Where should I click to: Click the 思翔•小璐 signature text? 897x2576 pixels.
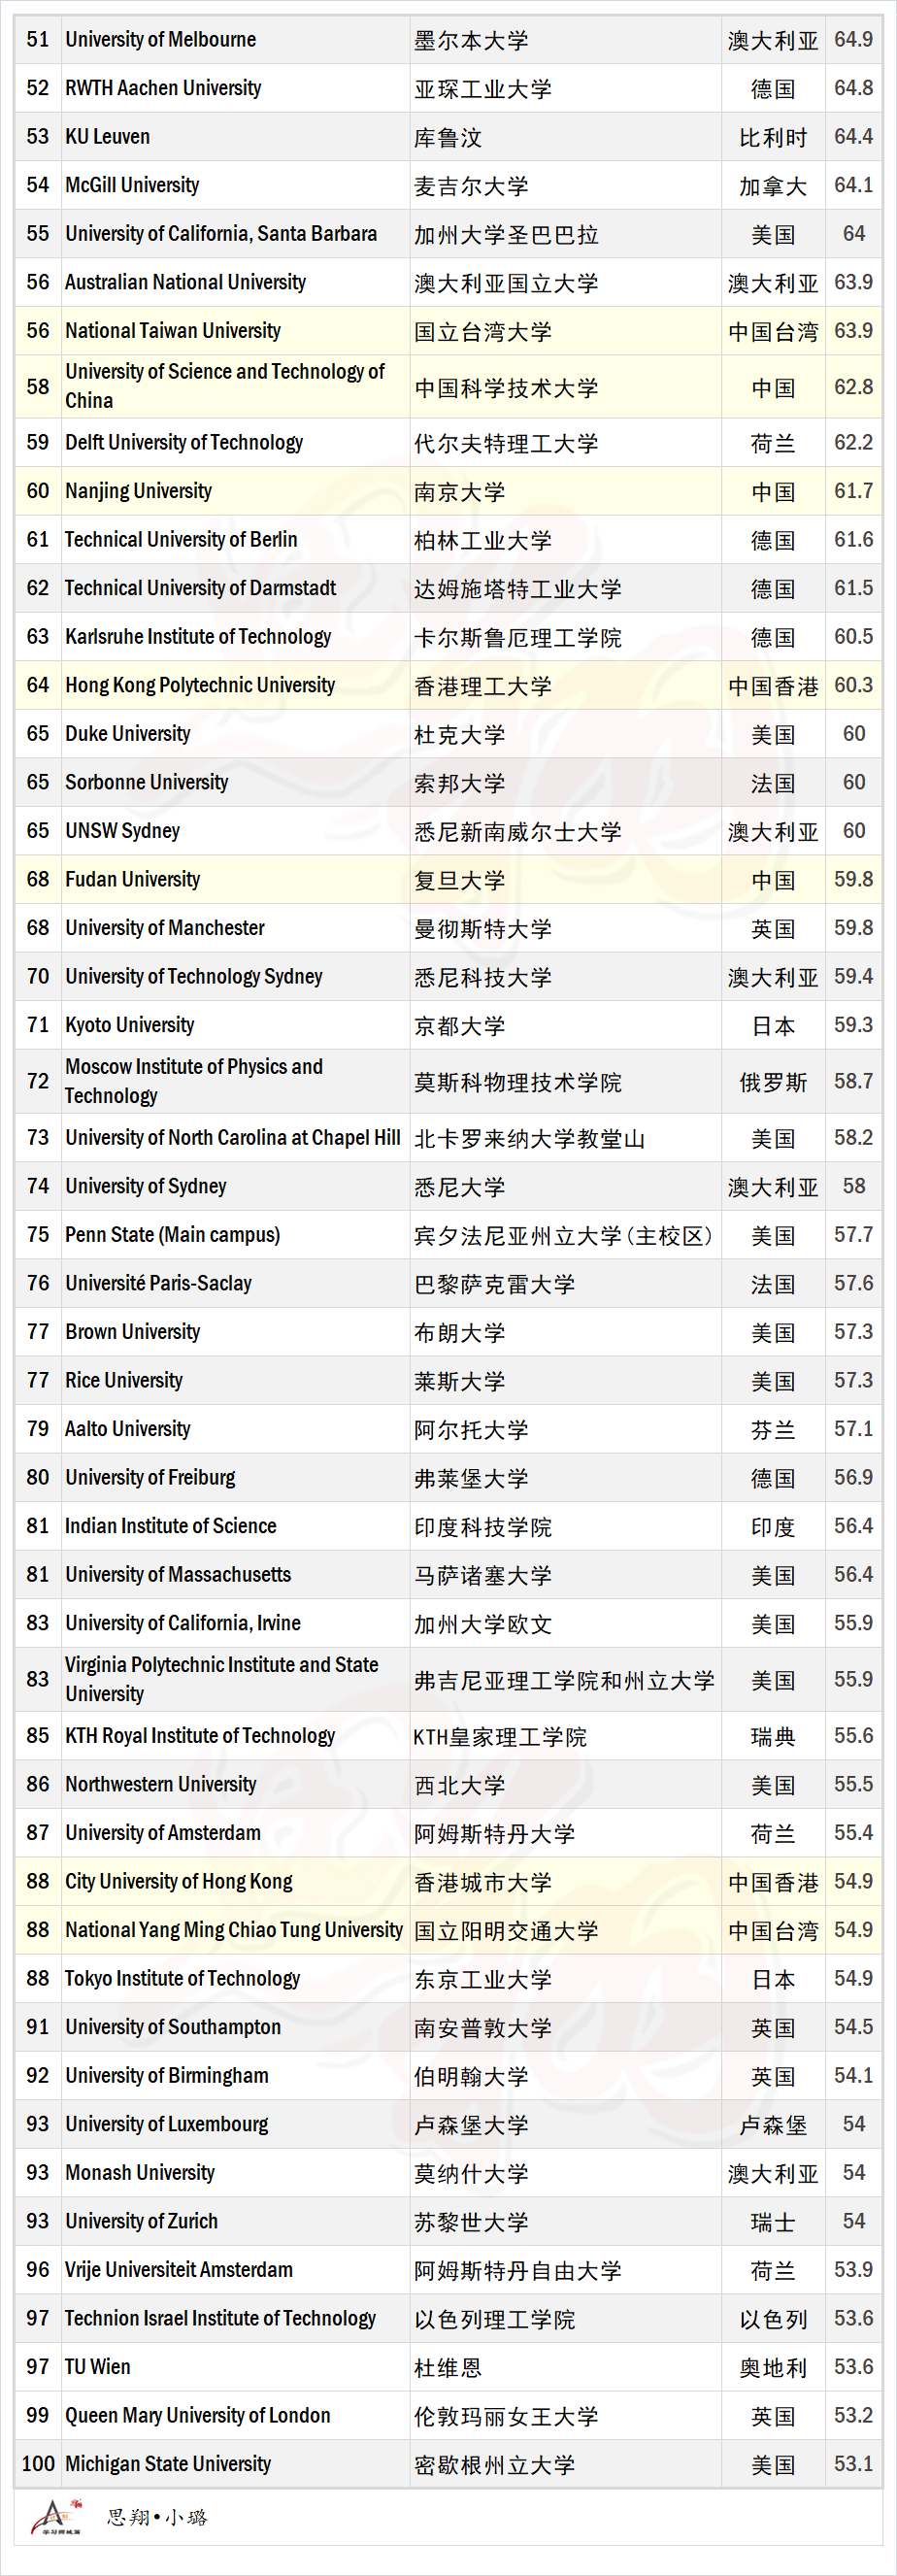pyautogui.click(x=157, y=2517)
